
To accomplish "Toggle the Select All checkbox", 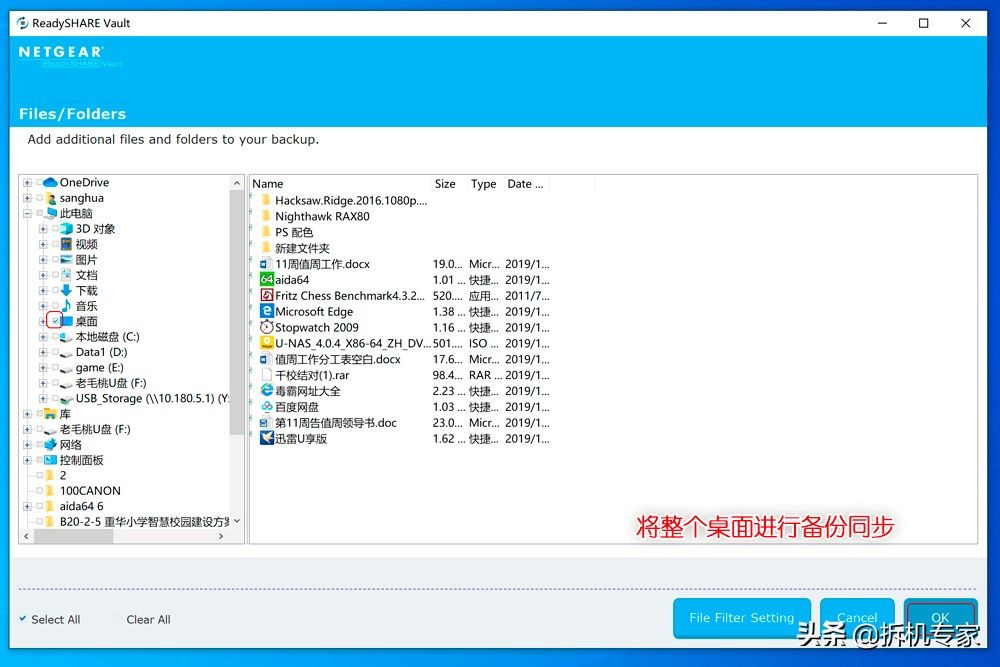I will coord(23,619).
